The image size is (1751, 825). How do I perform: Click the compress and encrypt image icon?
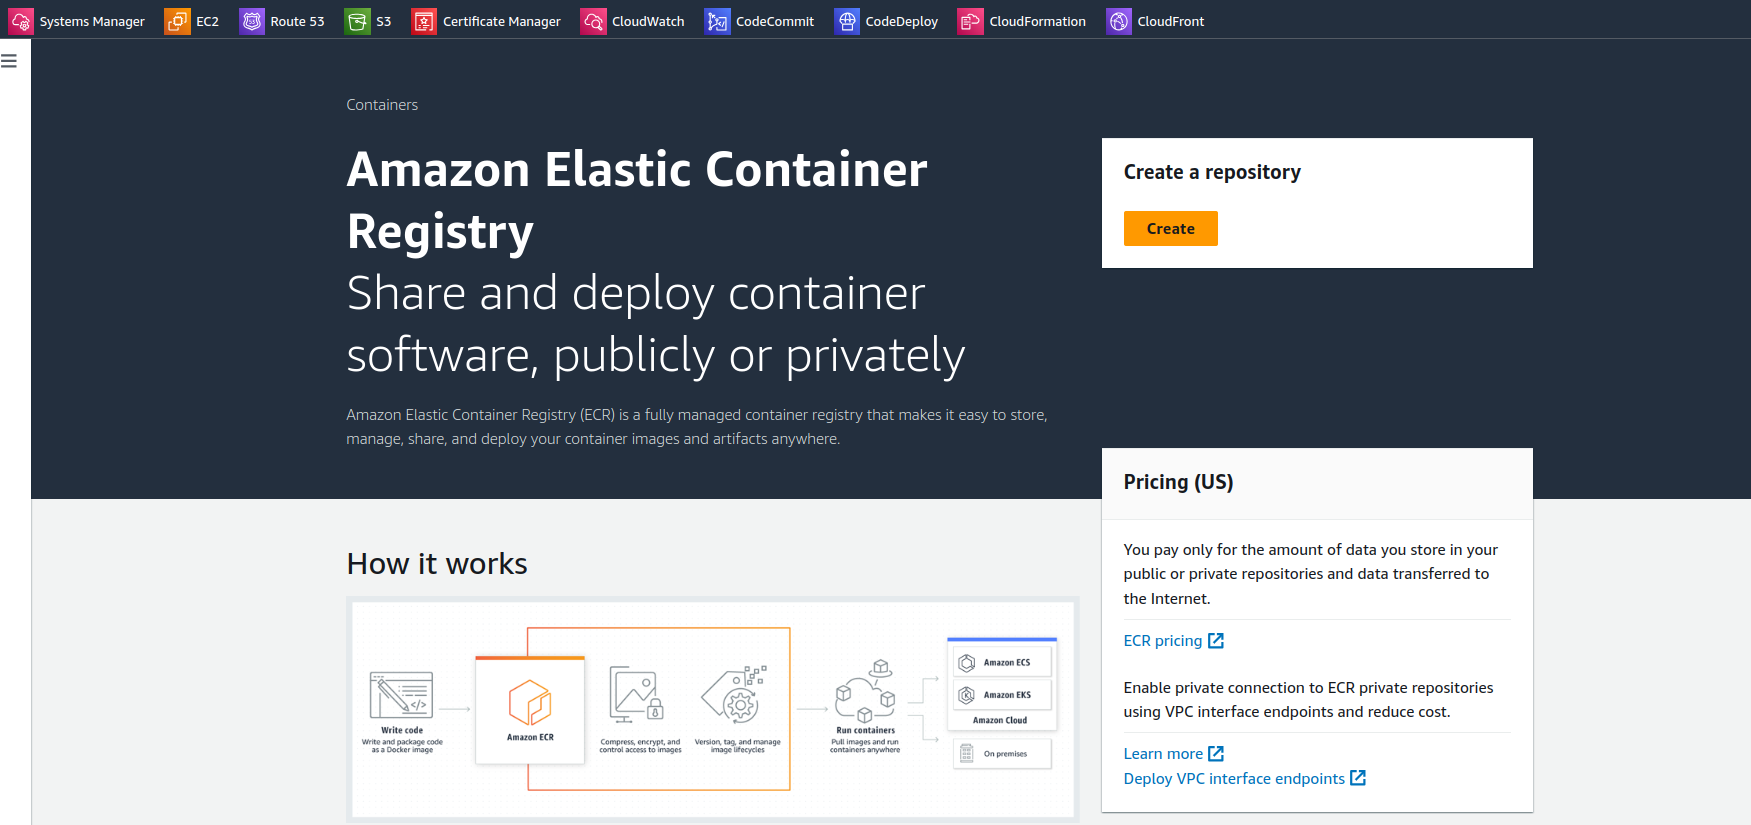pos(637,694)
